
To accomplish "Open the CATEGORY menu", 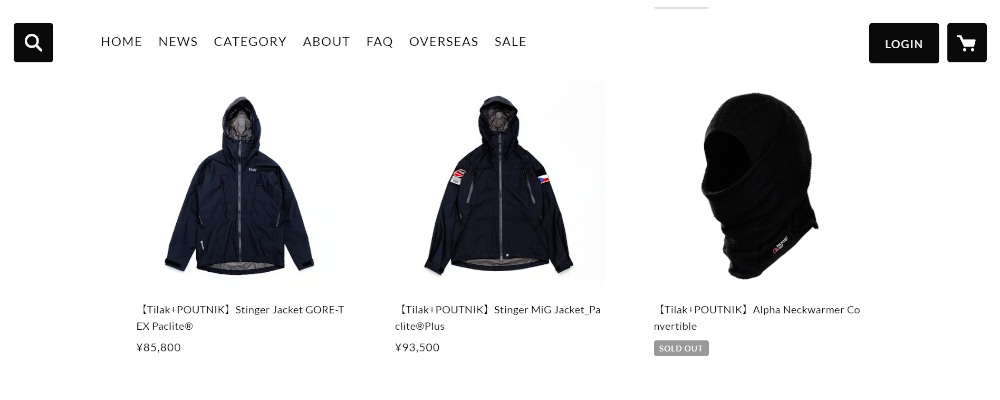I will coord(250,41).
